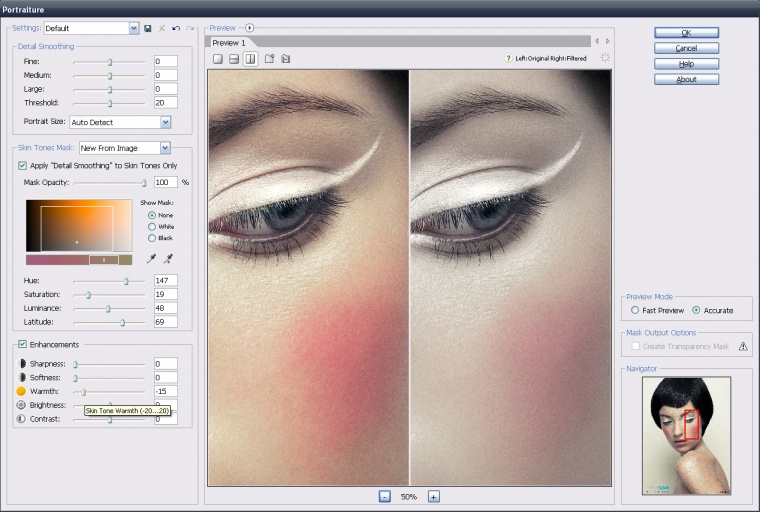Click the undo arrow icon
The height and width of the screenshot is (512, 760).
176,29
